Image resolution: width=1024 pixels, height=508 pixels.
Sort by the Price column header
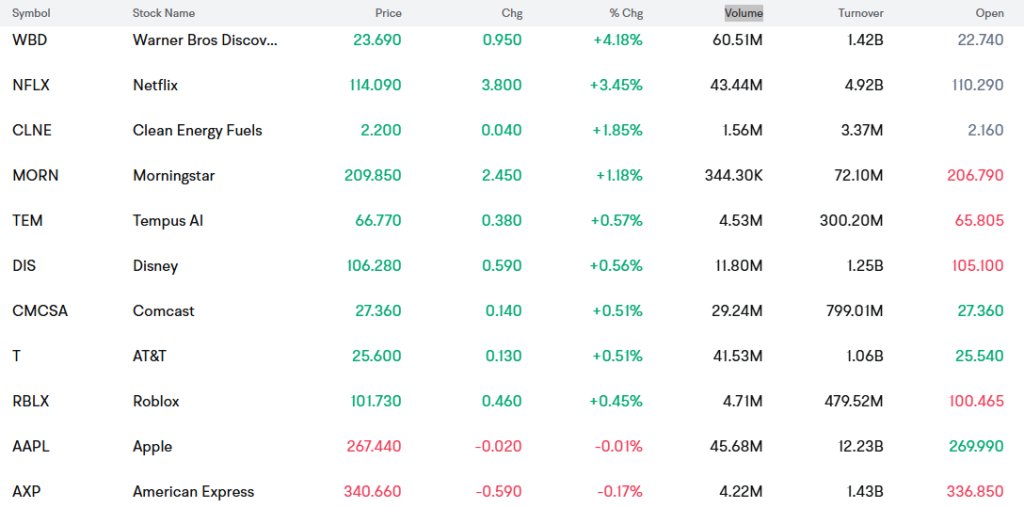[388, 13]
